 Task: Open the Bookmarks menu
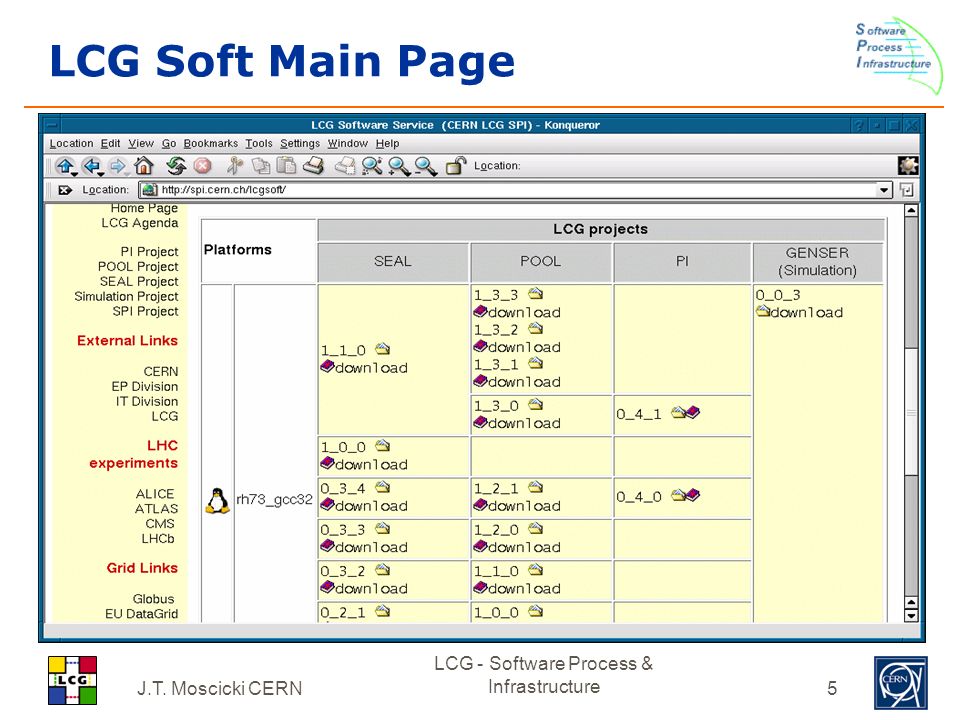pos(211,143)
